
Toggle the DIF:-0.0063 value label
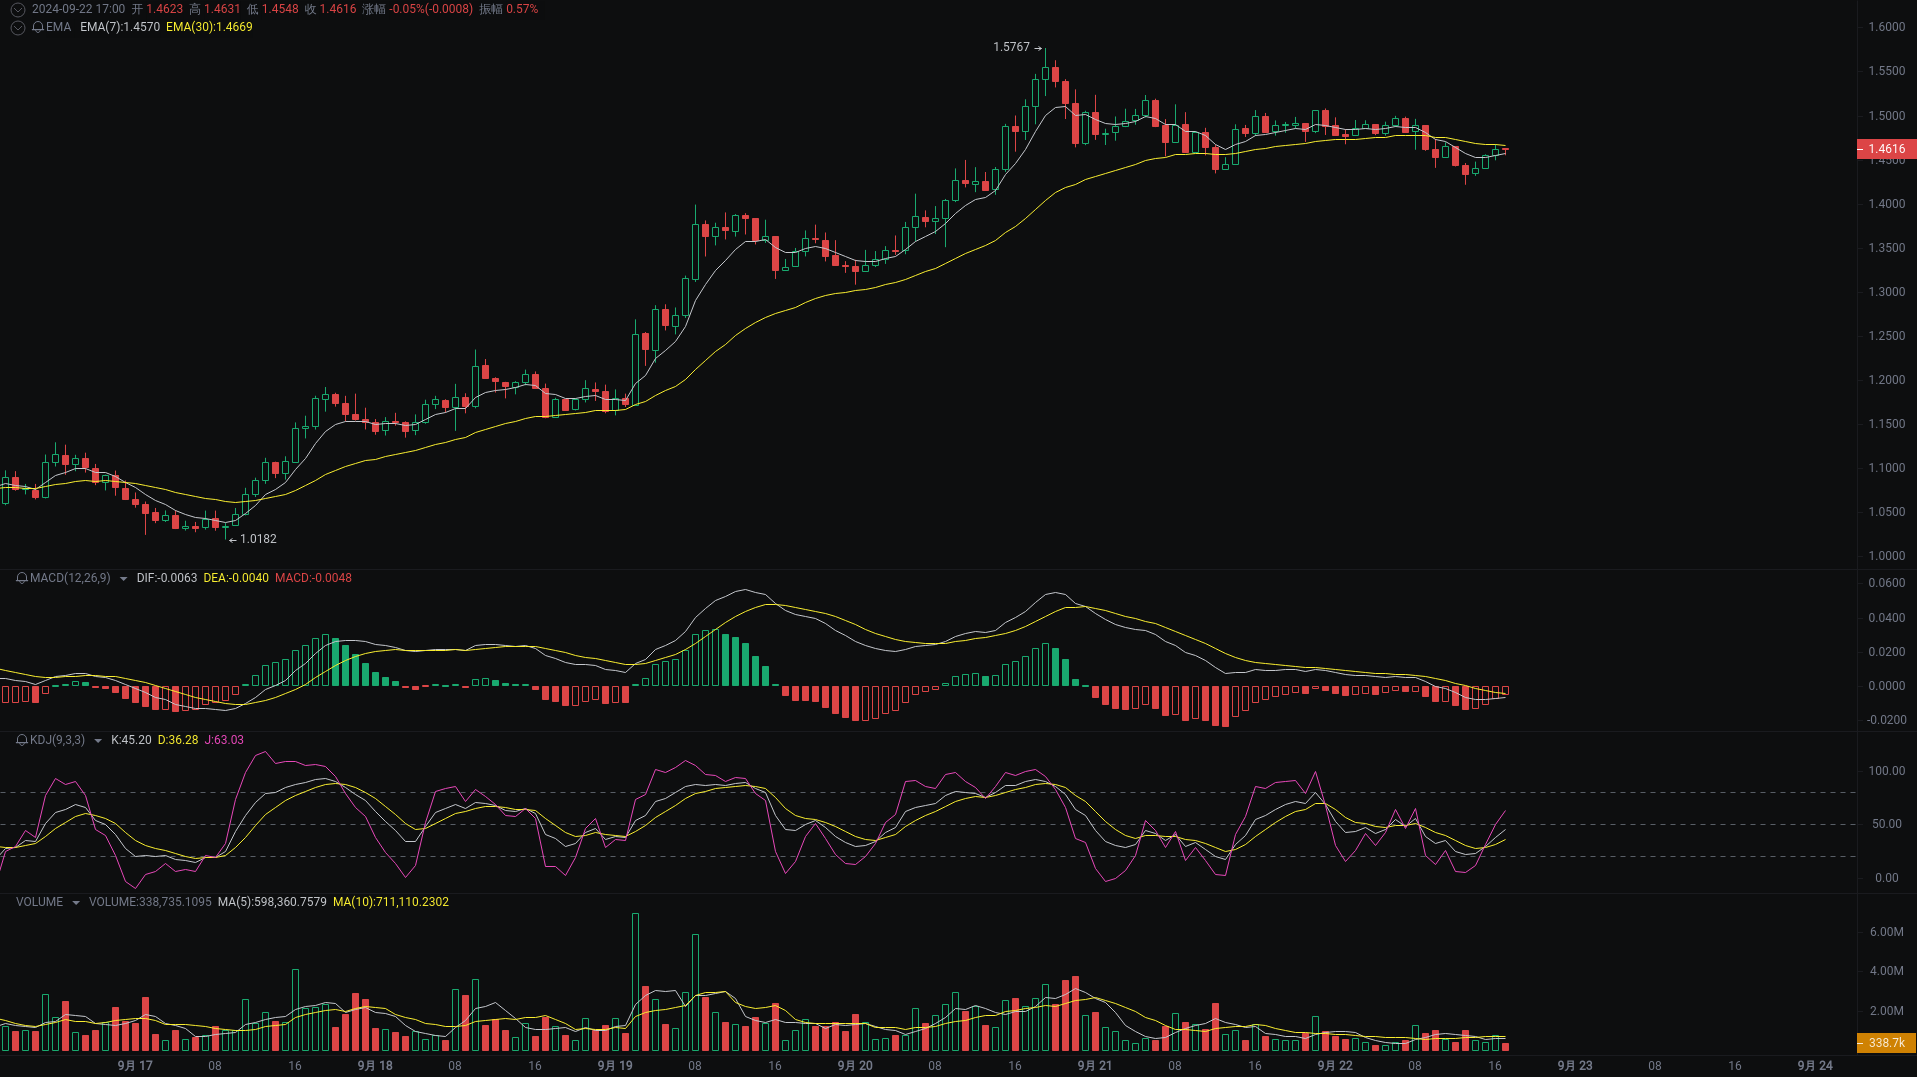coord(166,578)
